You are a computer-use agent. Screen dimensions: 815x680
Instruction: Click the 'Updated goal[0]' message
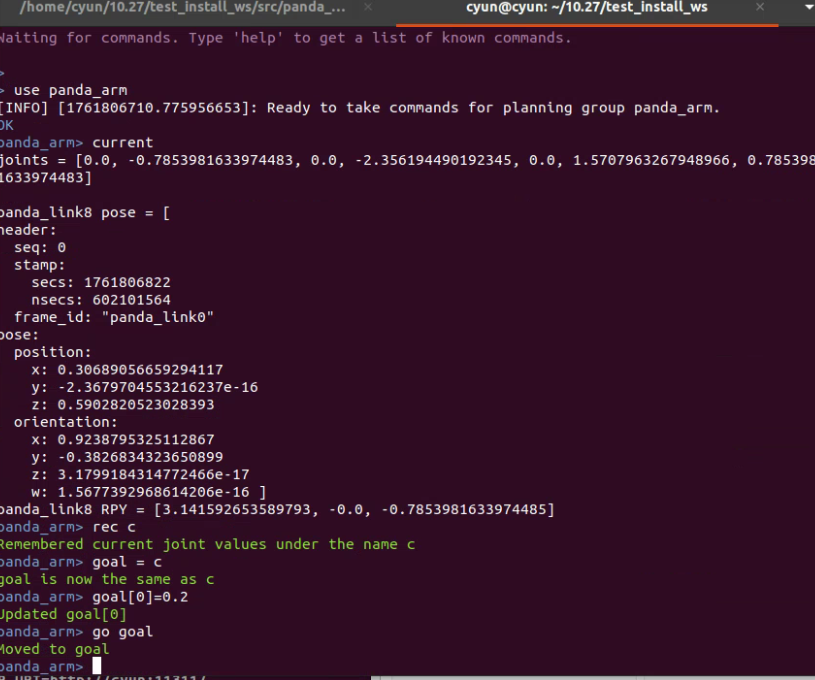pos(63,614)
